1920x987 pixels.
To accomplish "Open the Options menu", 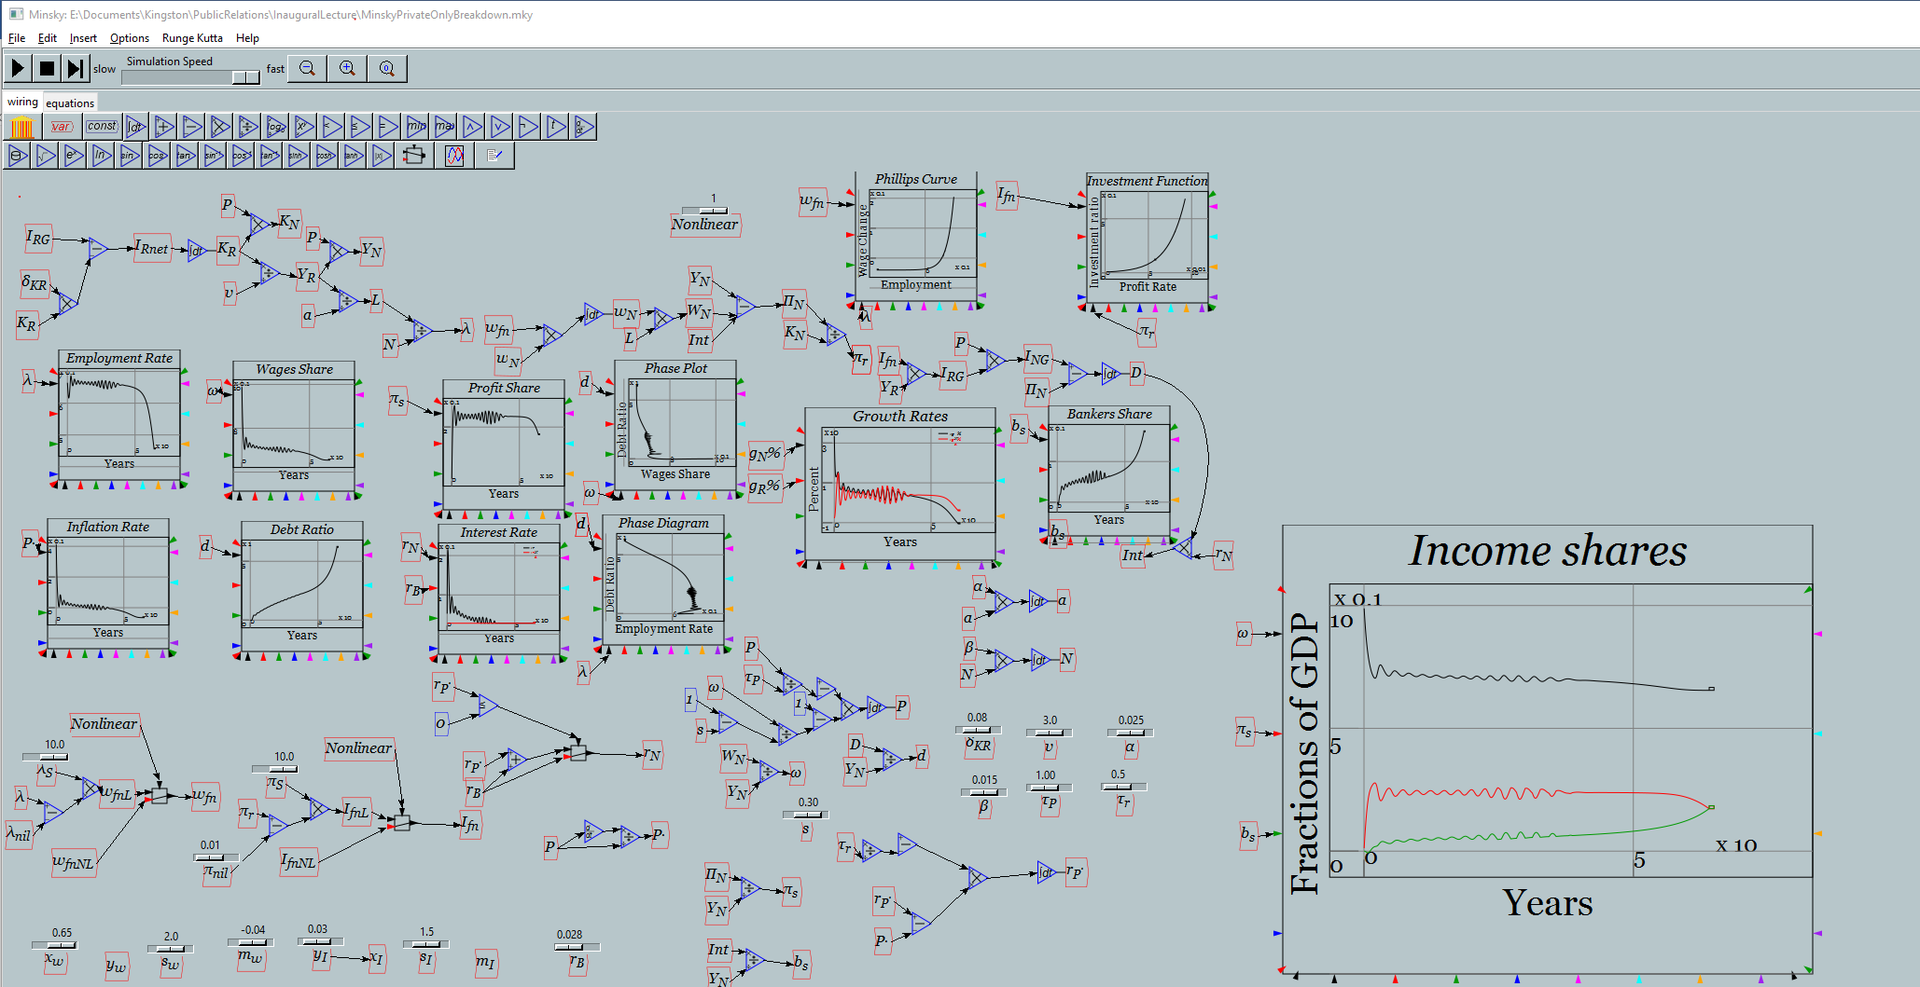I will coord(129,38).
